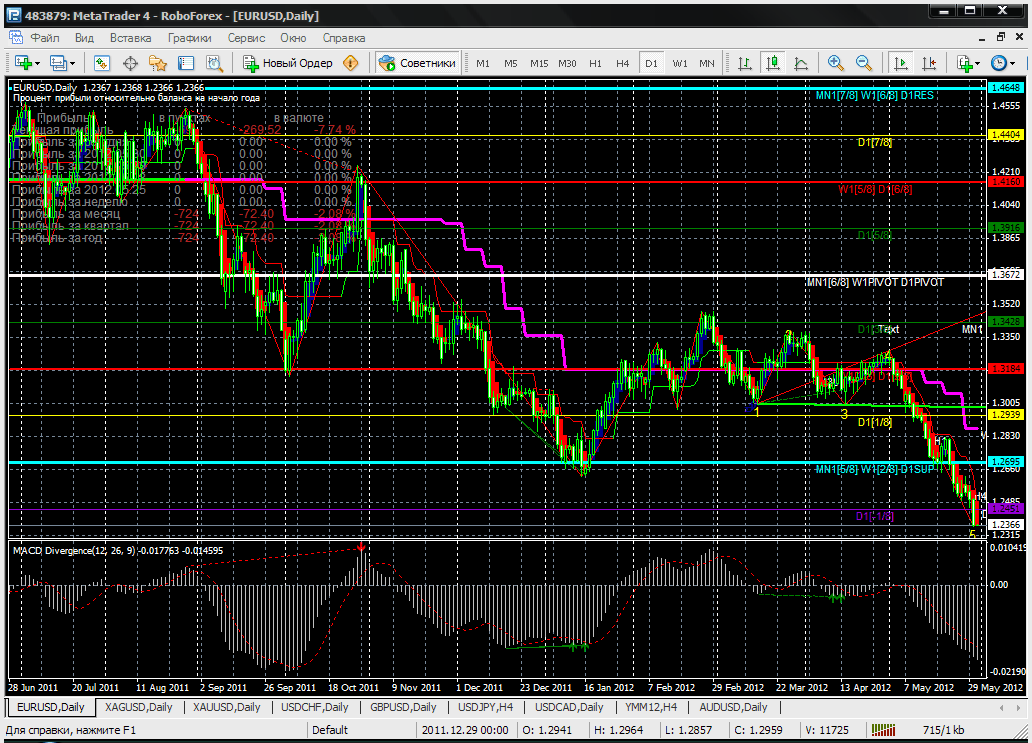The height and width of the screenshot is (743, 1032).
Task: Click the Новый Ордер button
Action: (x=288, y=63)
